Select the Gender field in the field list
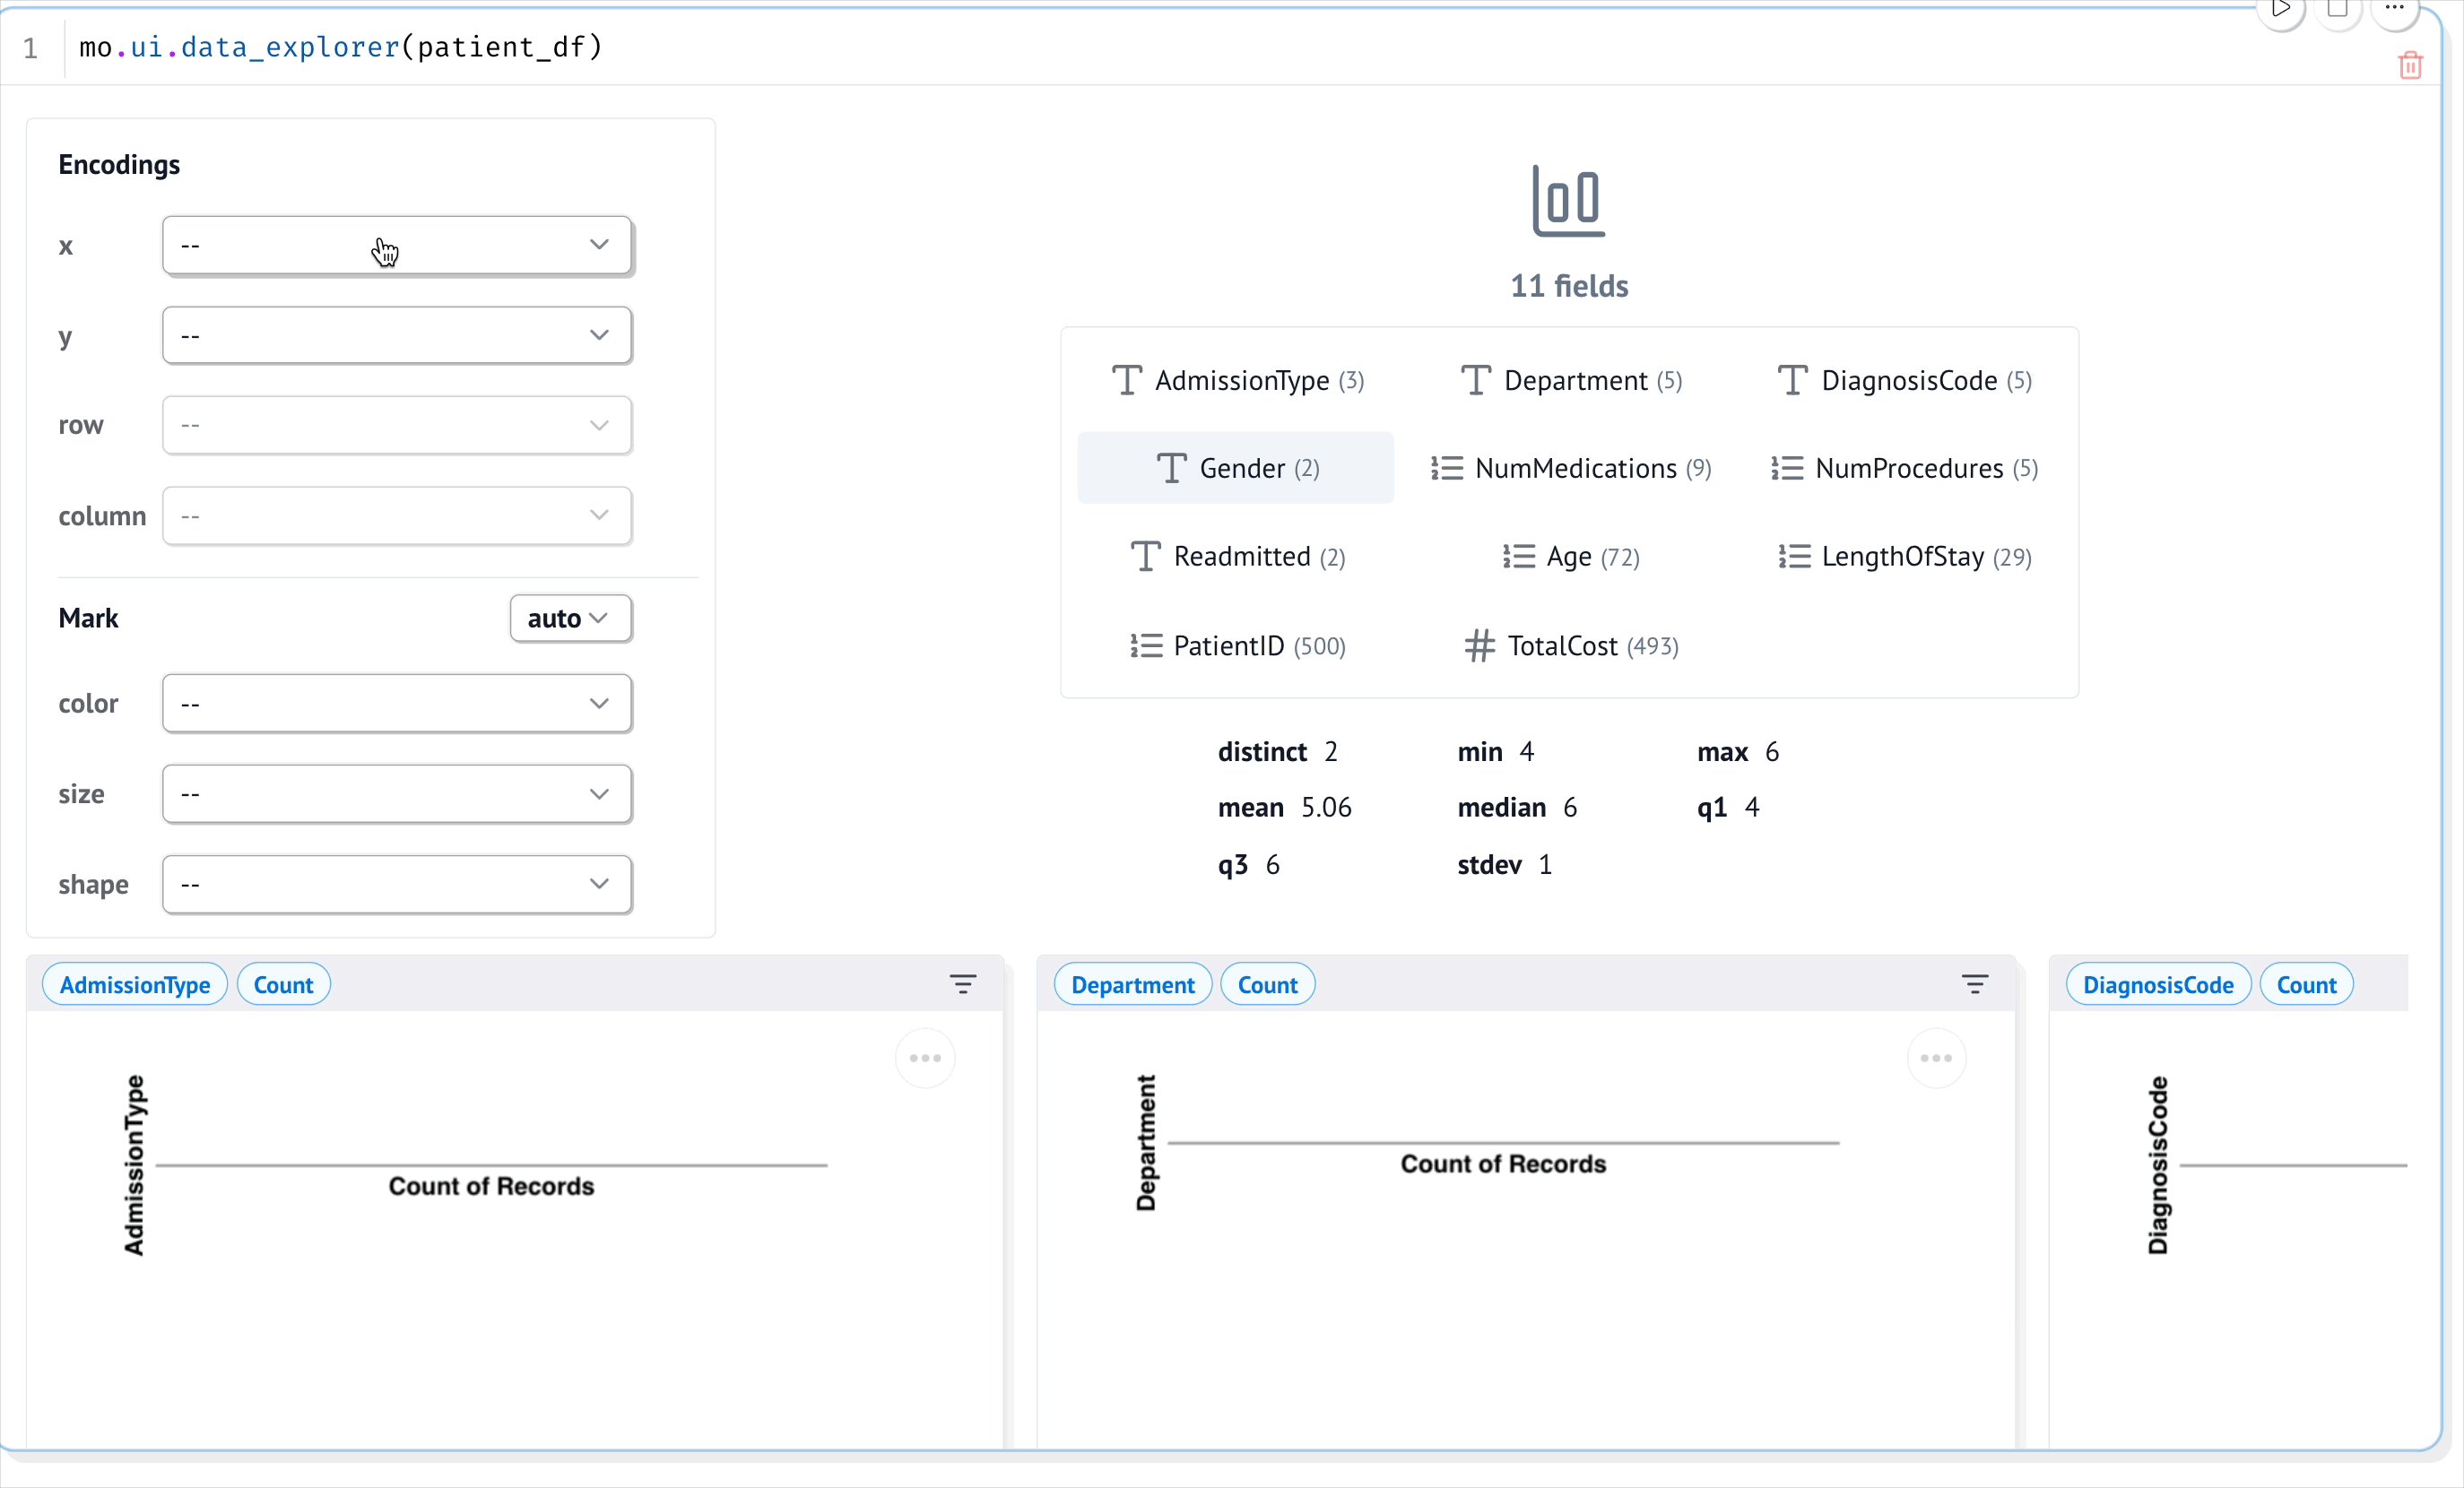The image size is (2464, 1488). tap(1236, 468)
